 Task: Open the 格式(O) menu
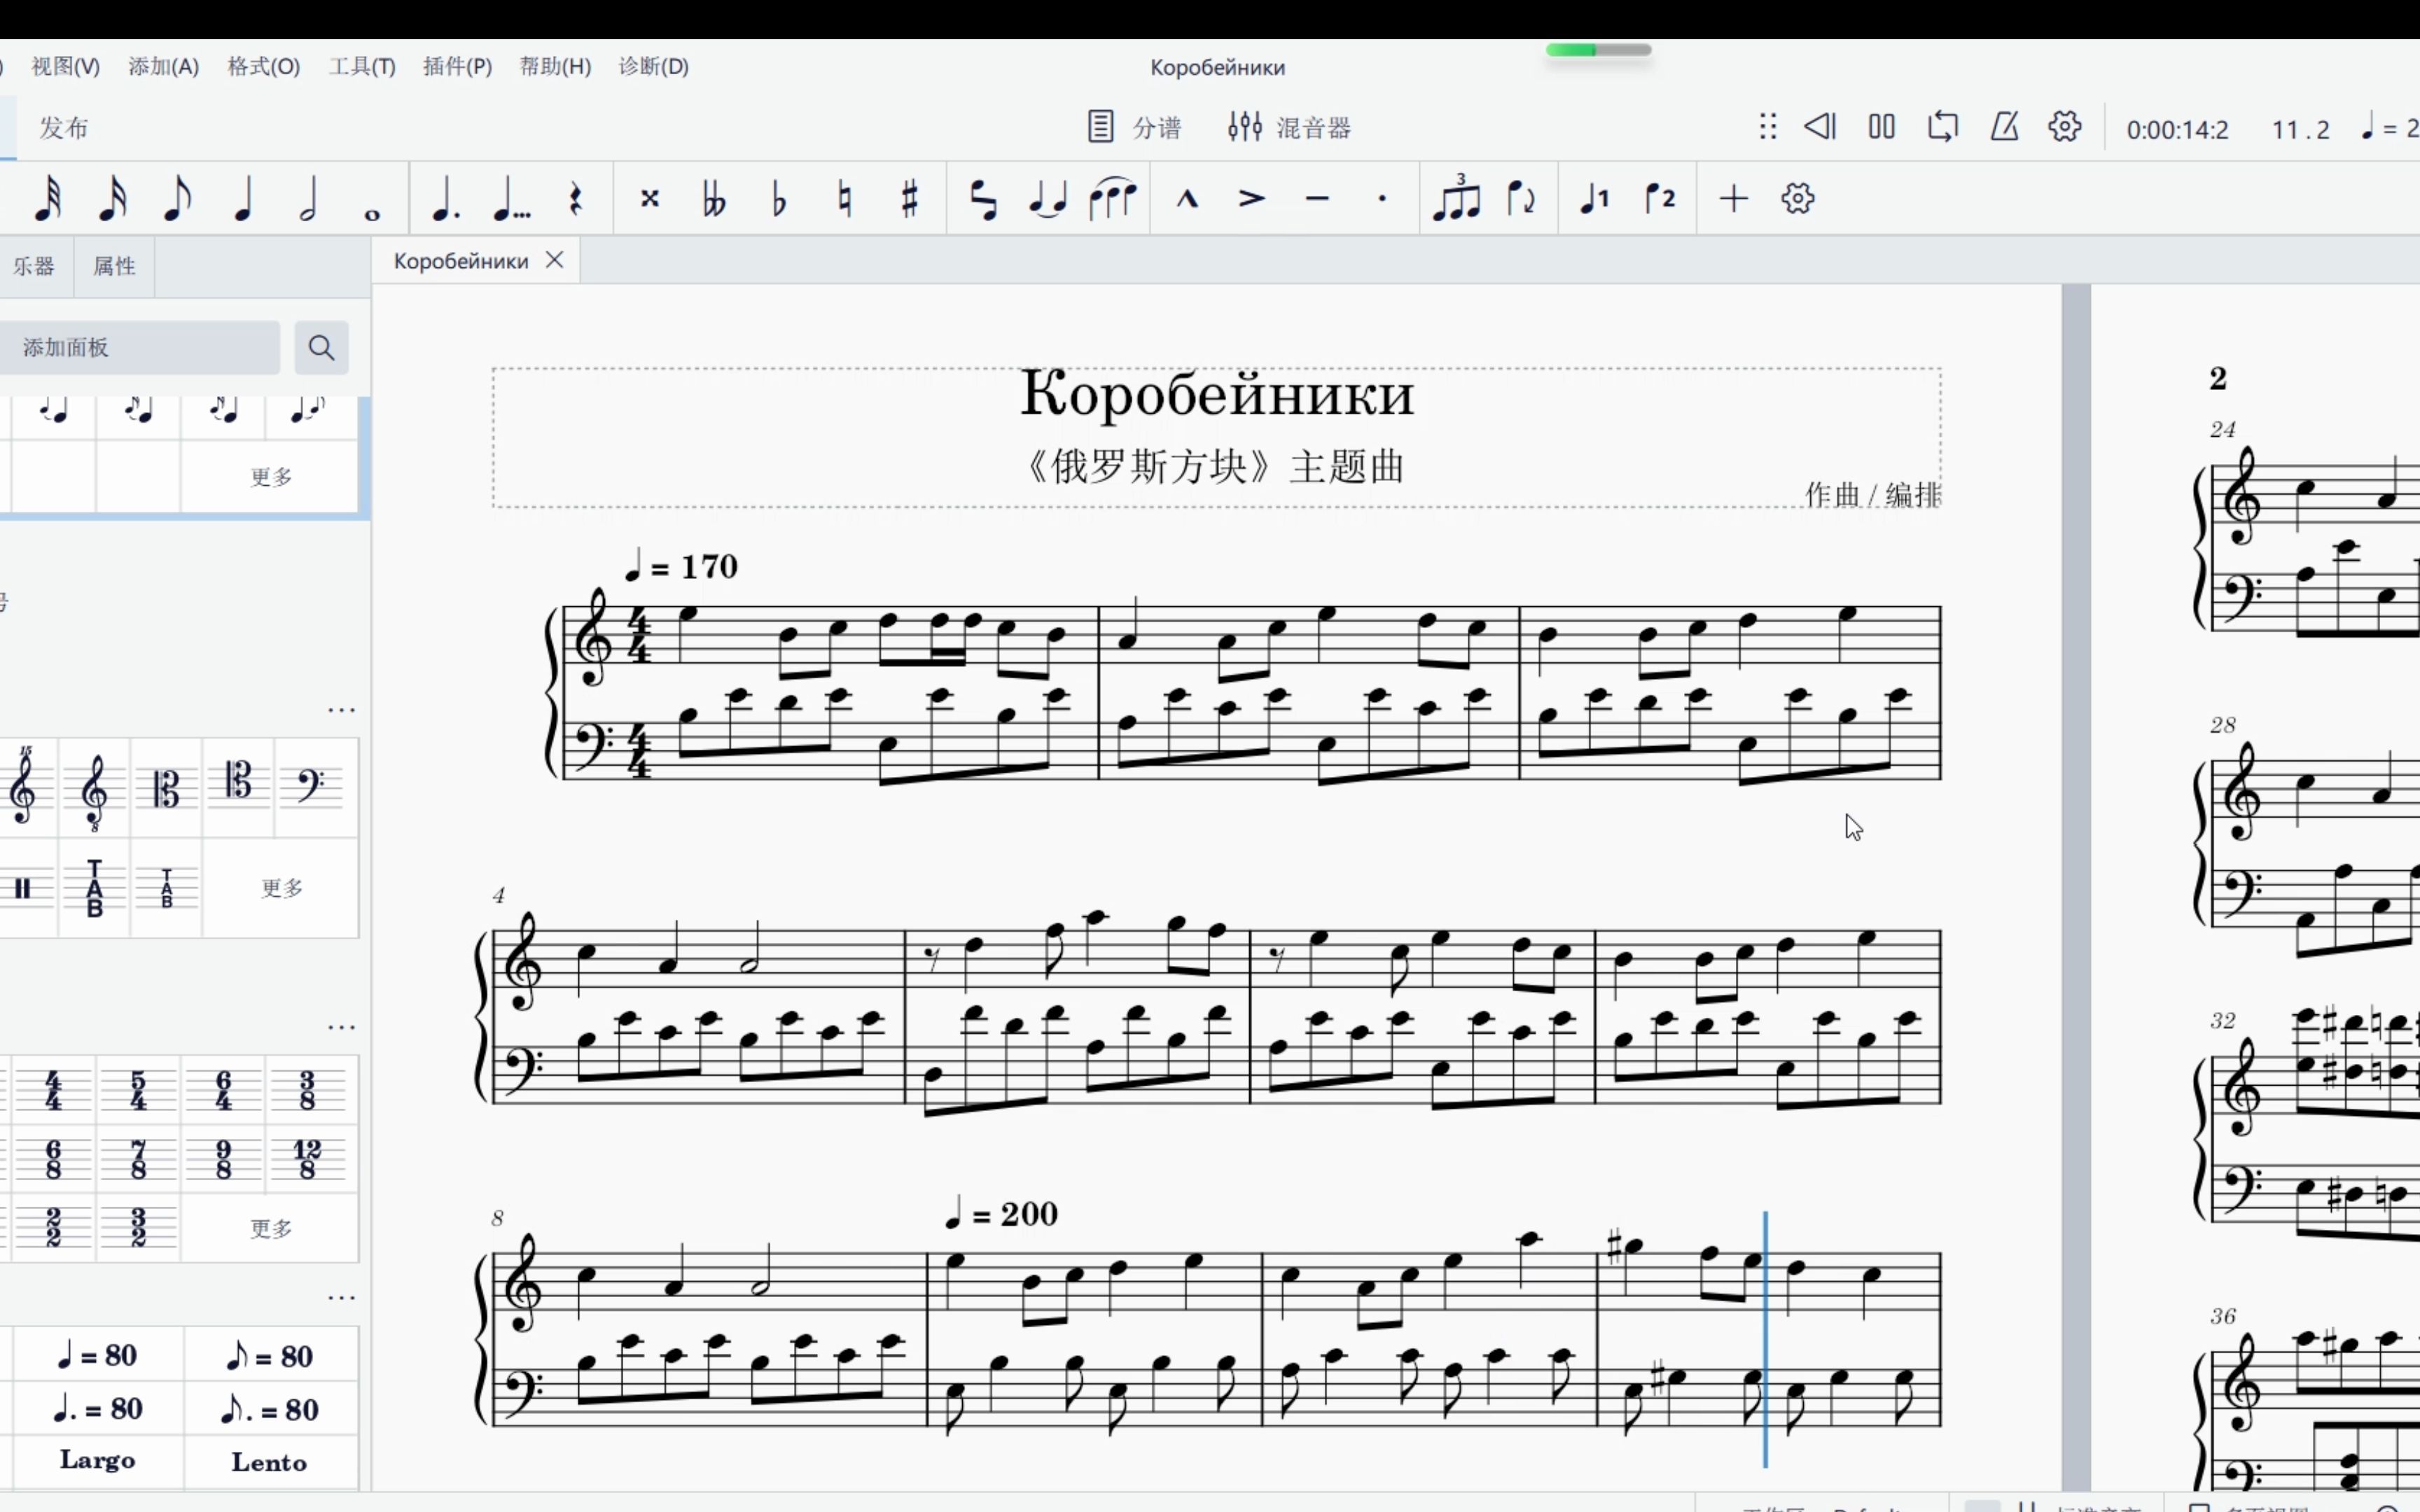263,66
